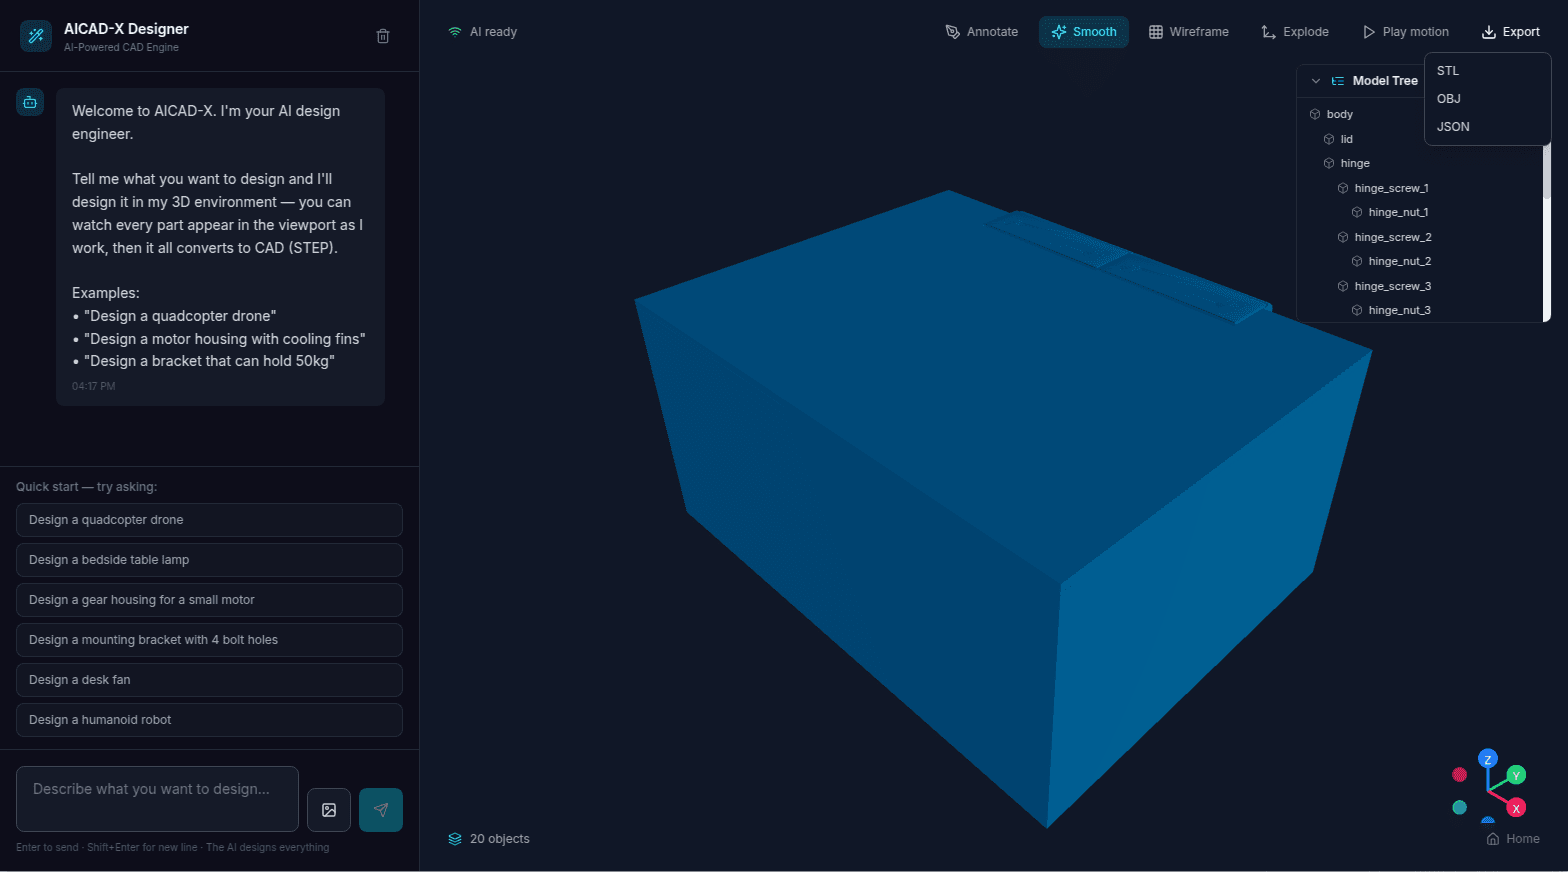Viewport: 1568px width, 872px height.
Task: Click the Home view icon
Action: 1493,839
